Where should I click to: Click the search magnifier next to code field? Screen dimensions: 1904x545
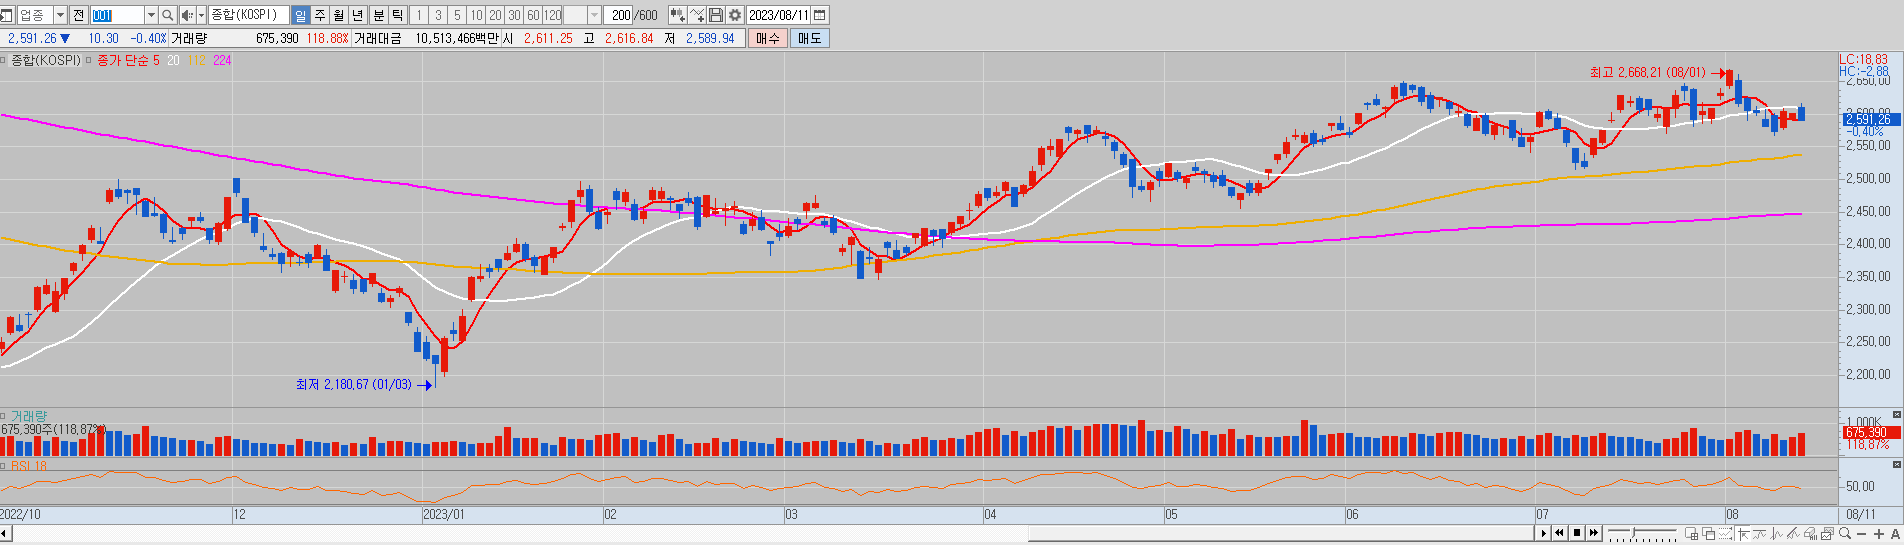pos(167,15)
